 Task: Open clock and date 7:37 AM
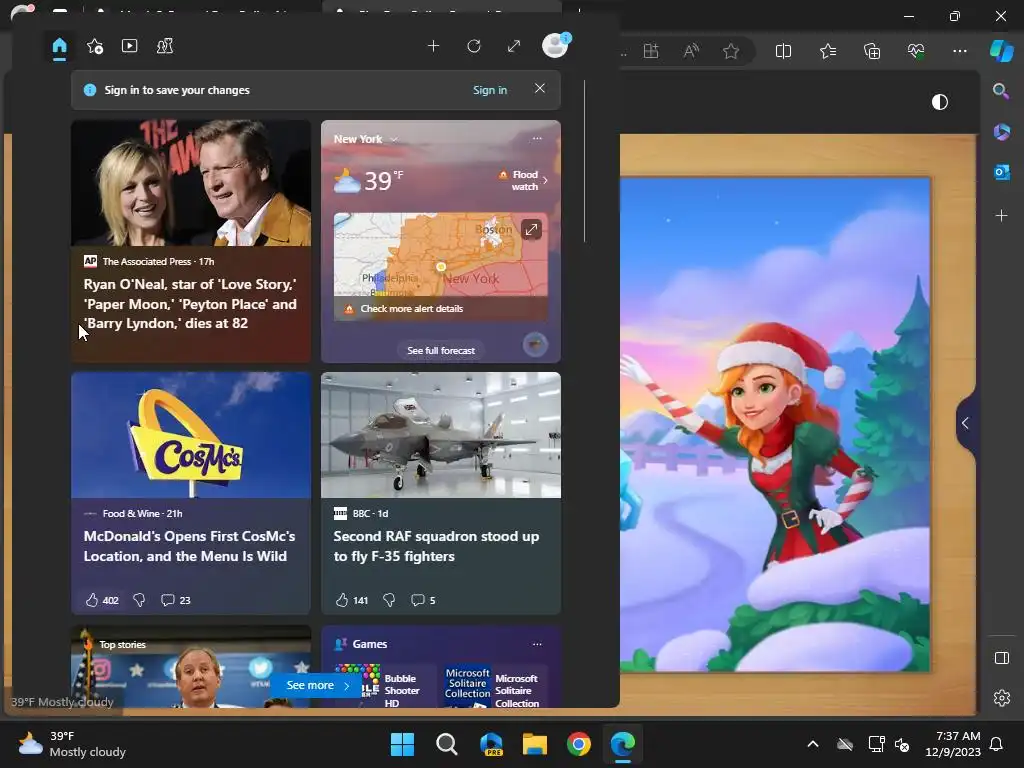tap(953, 744)
